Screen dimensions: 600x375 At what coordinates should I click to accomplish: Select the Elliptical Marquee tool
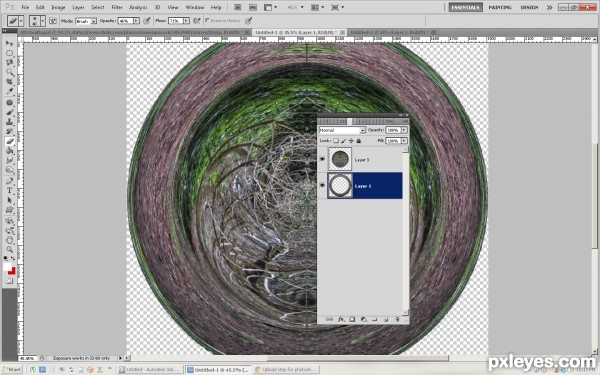(x=10, y=53)
